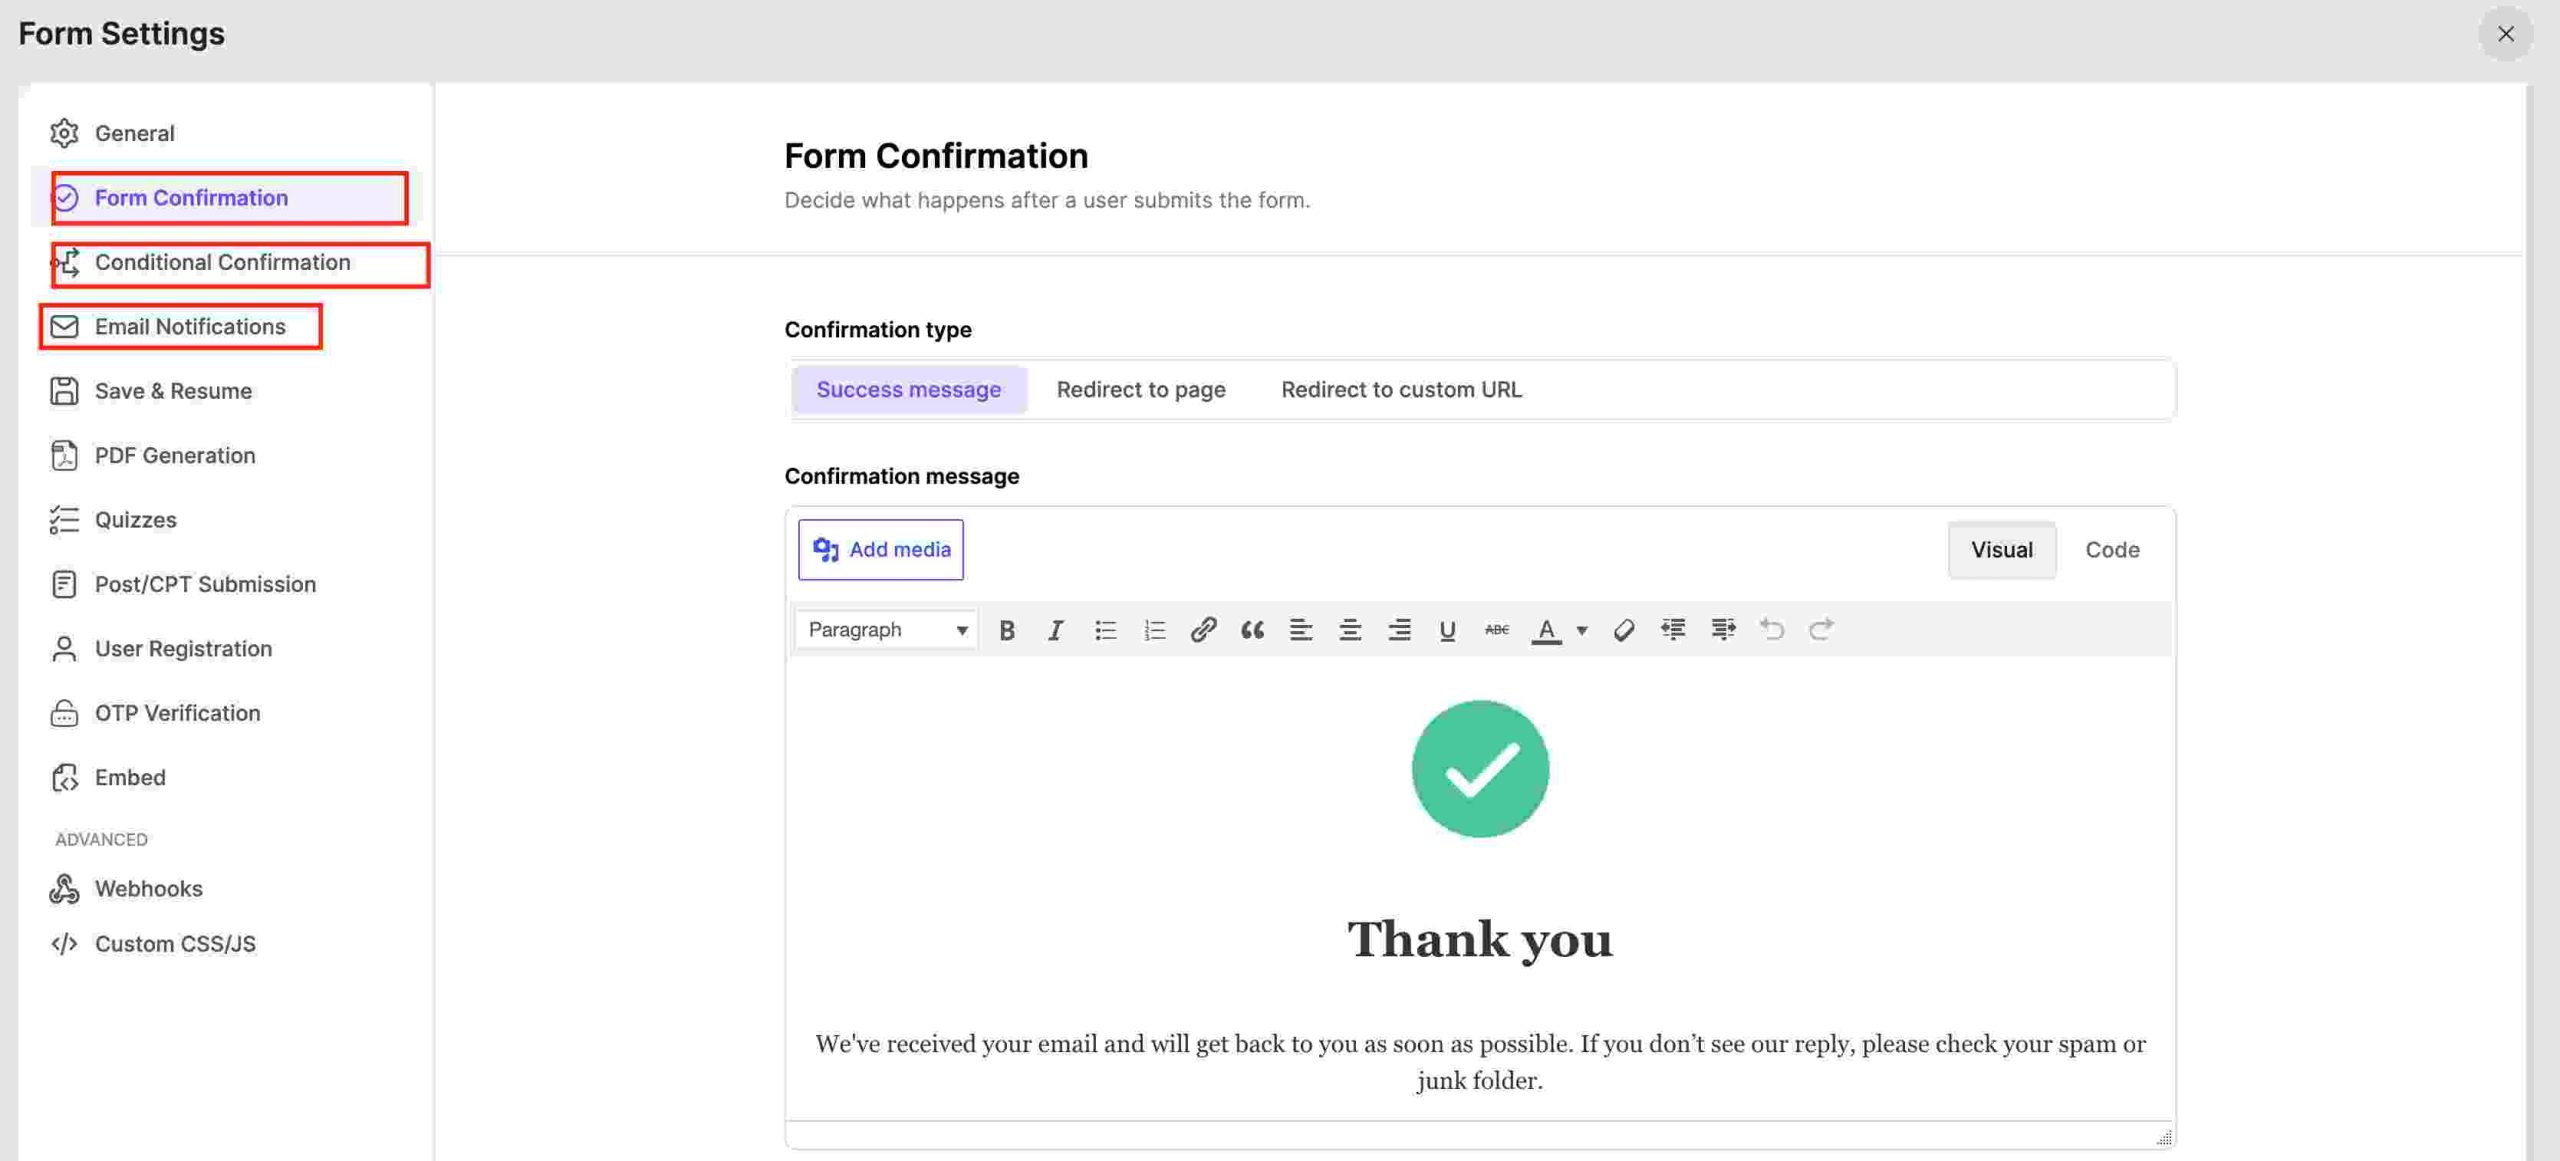2560x1161 pixels.
Task: Click the insert link icon
Action: [1203, 630]
